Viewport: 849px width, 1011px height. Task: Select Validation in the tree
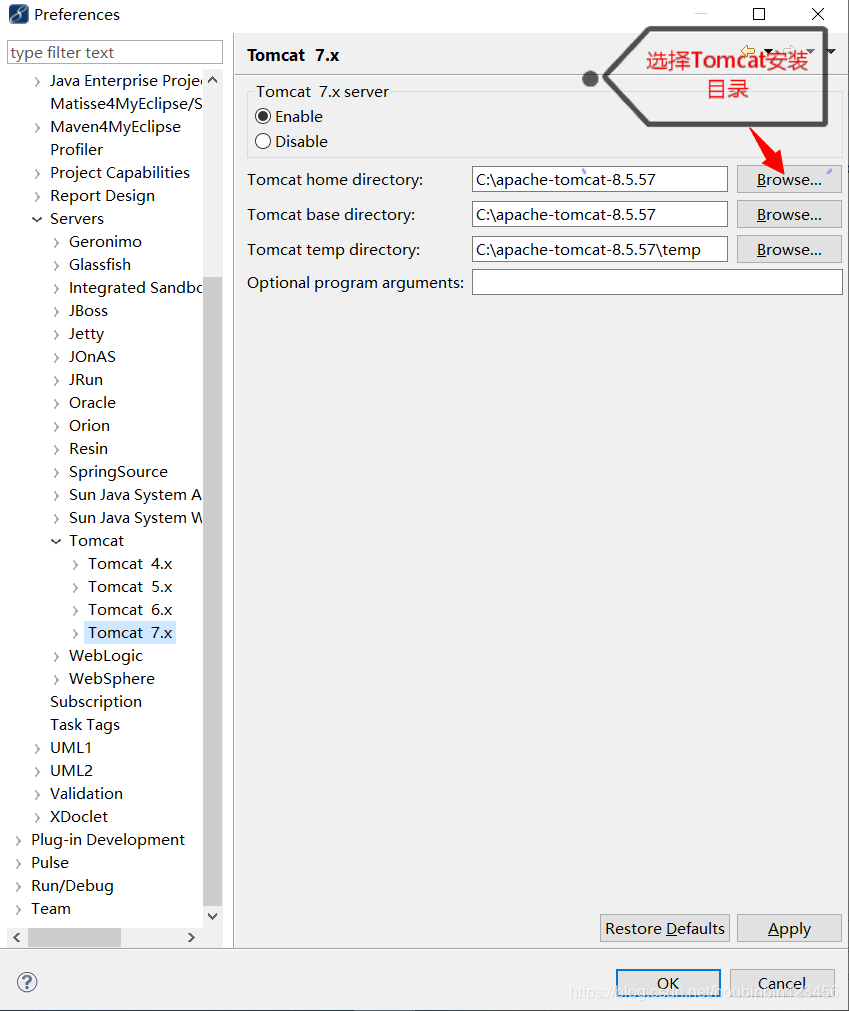tap(86, 793)
